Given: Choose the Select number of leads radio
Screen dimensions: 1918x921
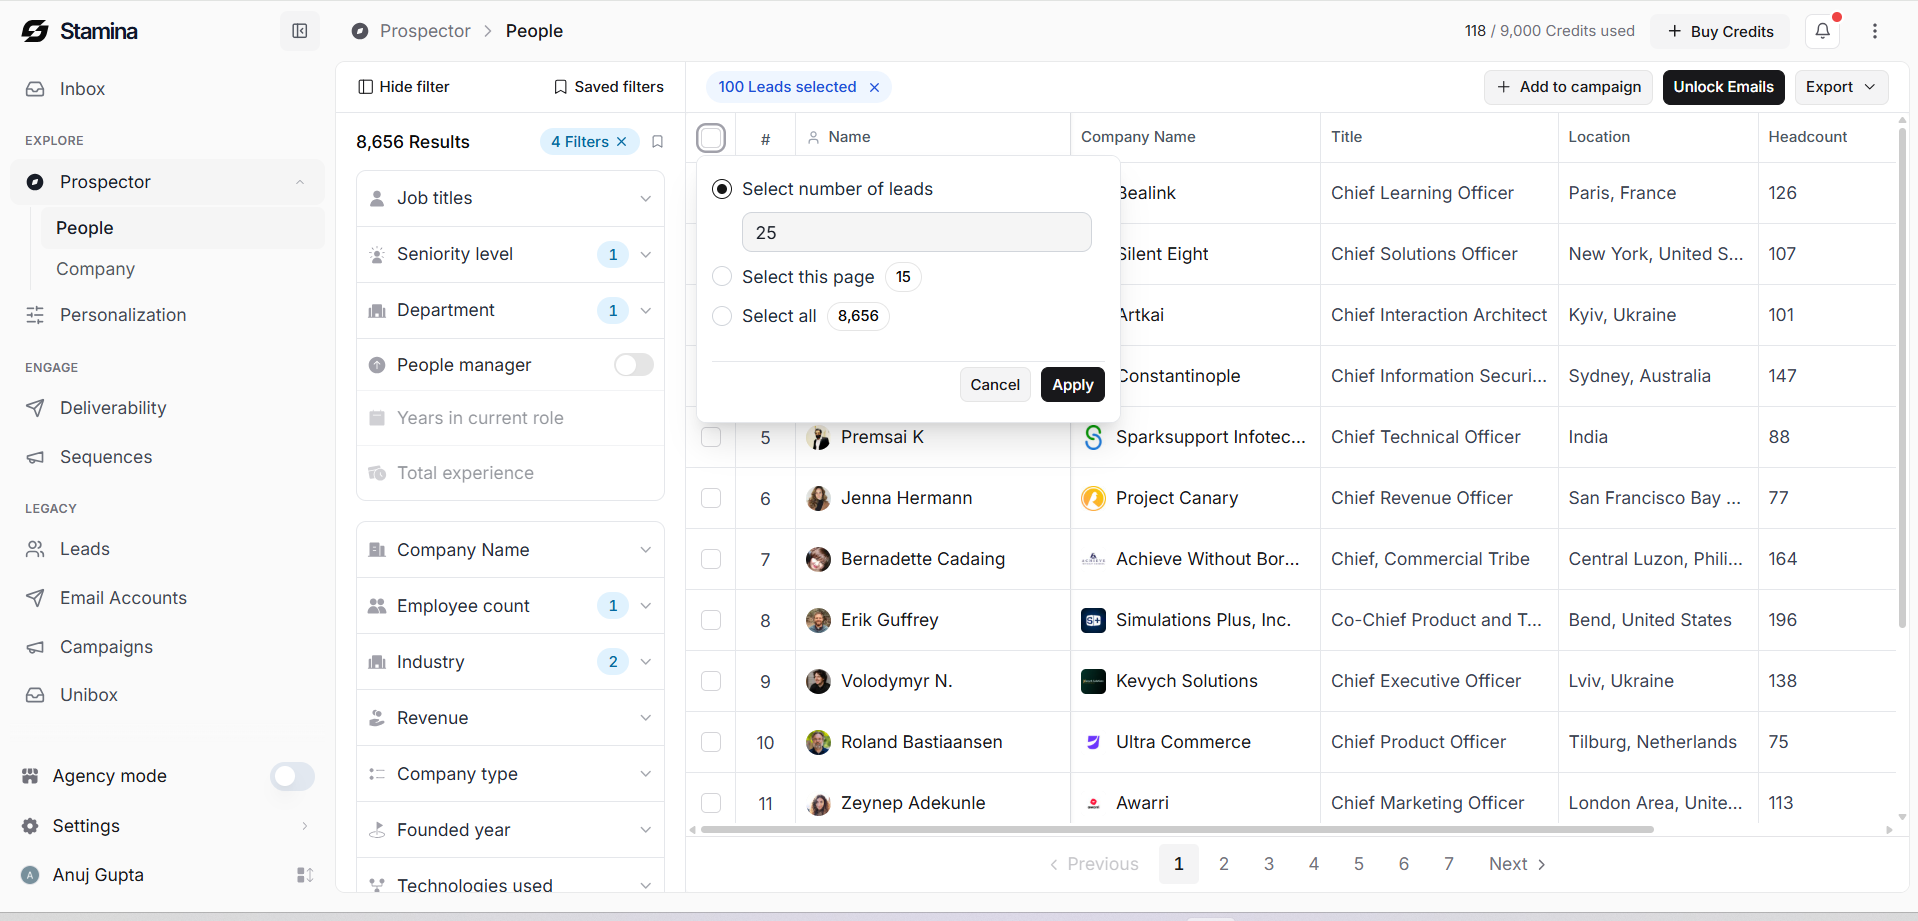Looking at the screenshot, I should (722, 189).
